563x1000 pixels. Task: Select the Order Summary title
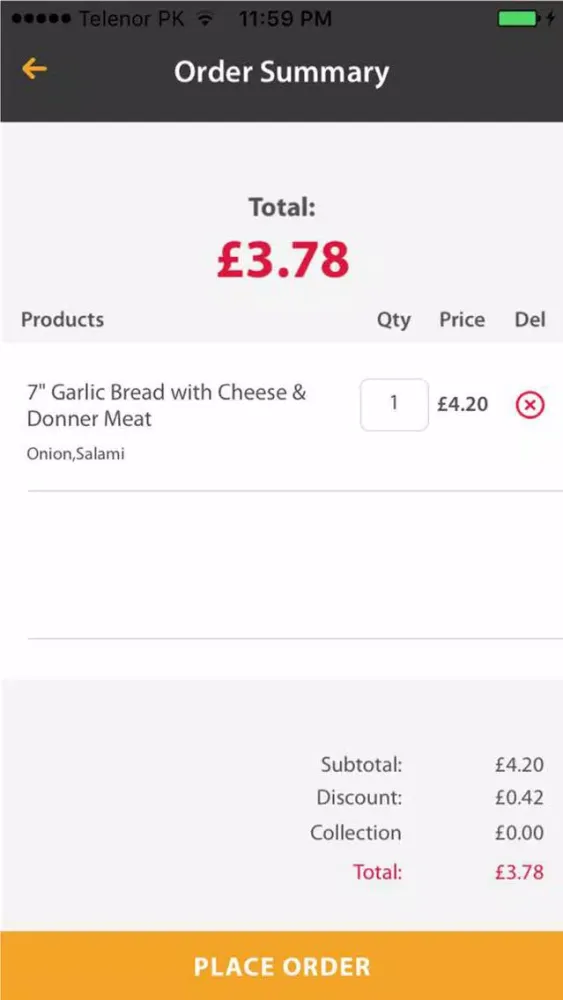coord(281,71)
